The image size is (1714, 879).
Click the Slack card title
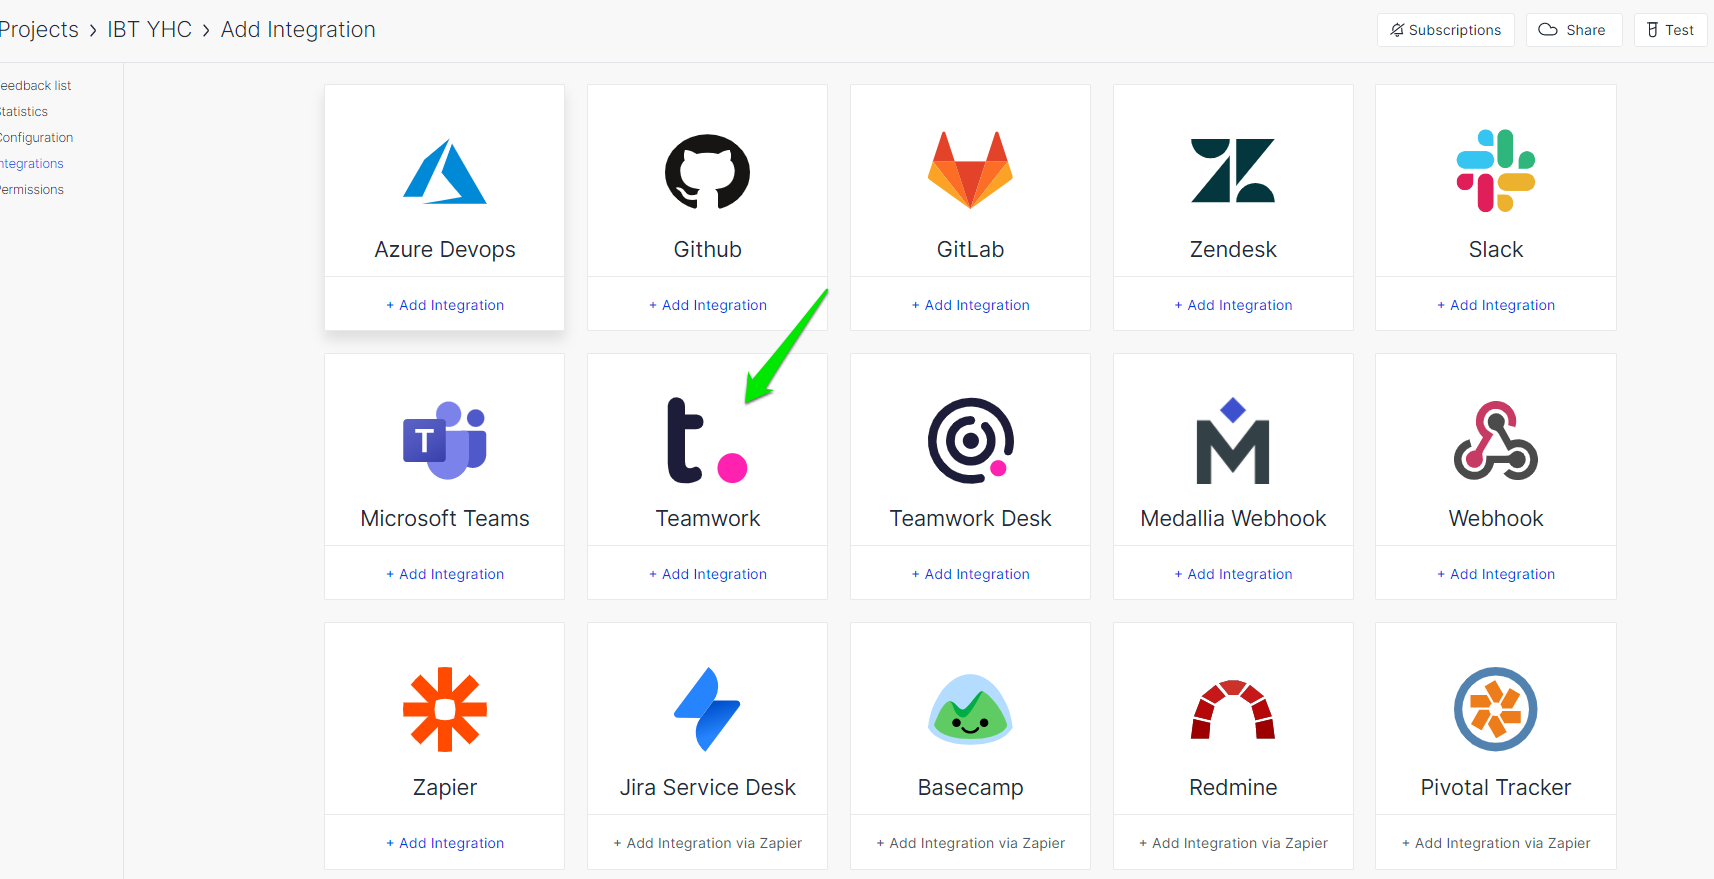1496,249
